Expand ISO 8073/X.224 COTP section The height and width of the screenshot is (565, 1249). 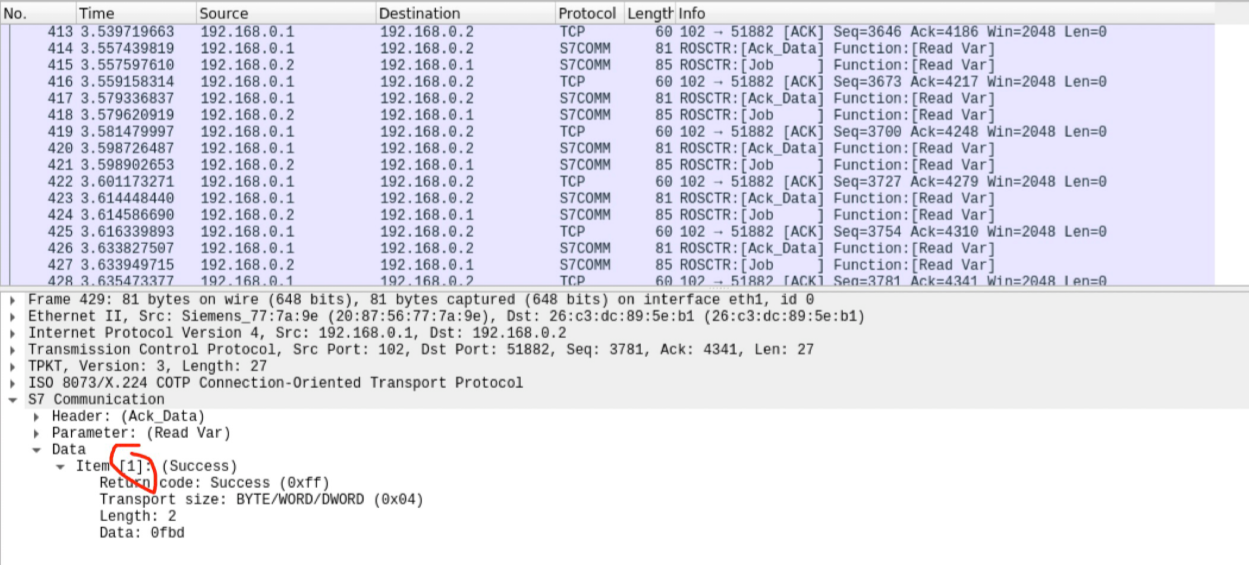[x=13, y=383]
